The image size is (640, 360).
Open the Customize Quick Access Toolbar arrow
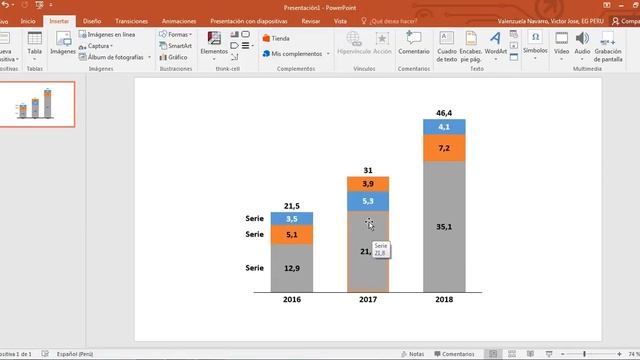(51, 5)
